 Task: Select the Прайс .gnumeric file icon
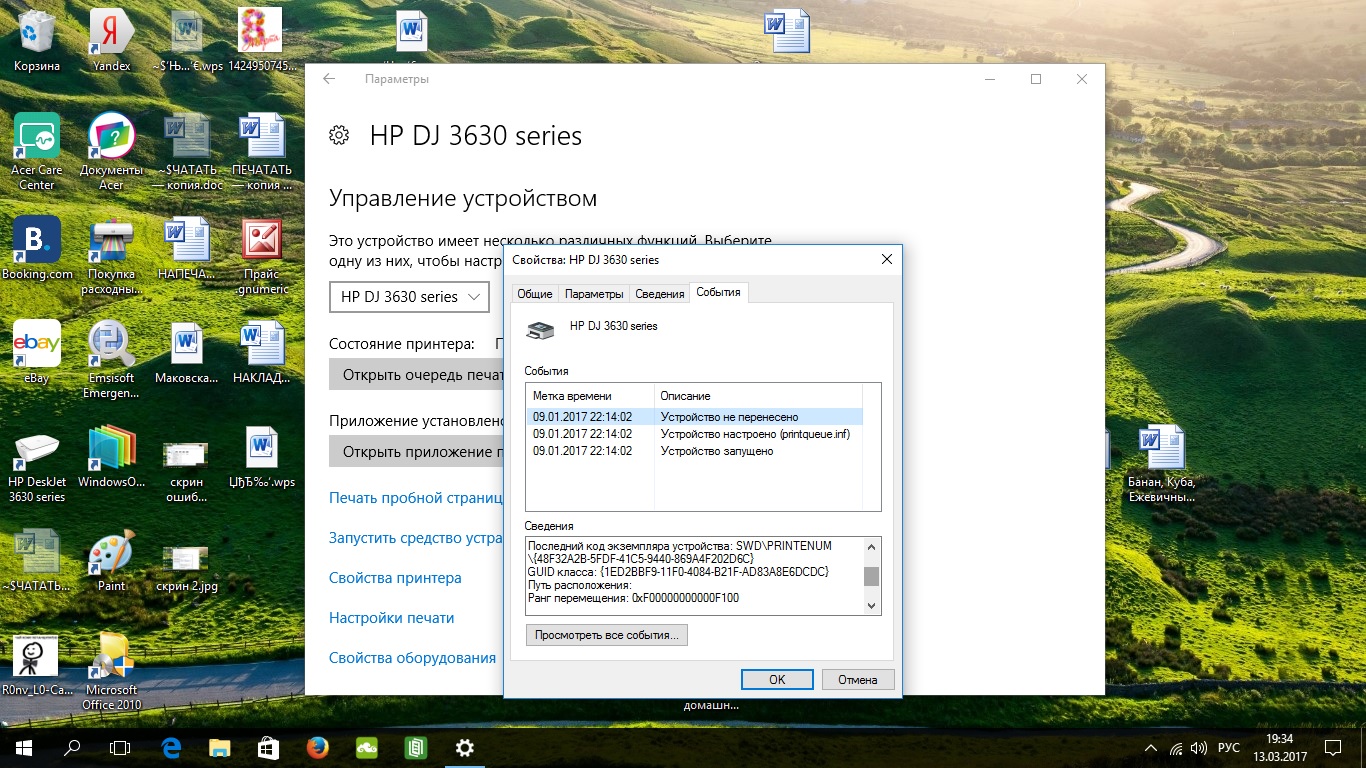[261, 257]
